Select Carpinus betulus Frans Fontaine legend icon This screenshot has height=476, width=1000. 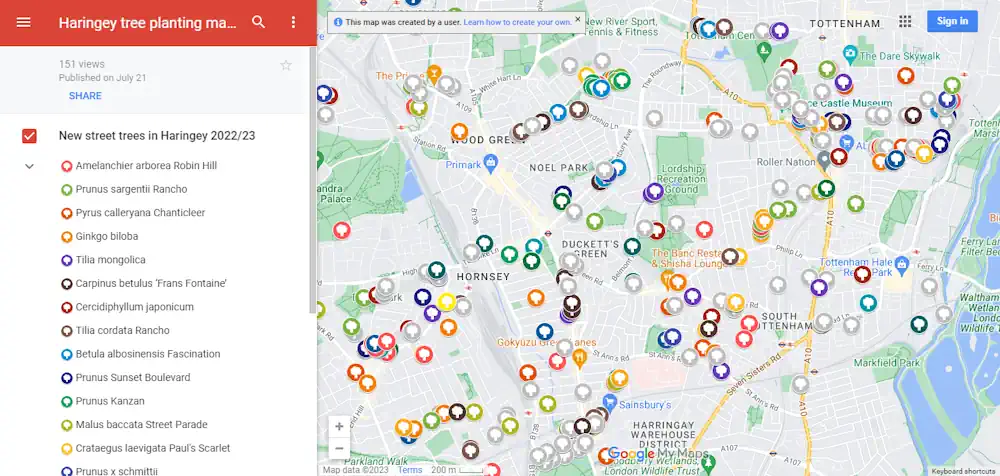coord(66,284)
